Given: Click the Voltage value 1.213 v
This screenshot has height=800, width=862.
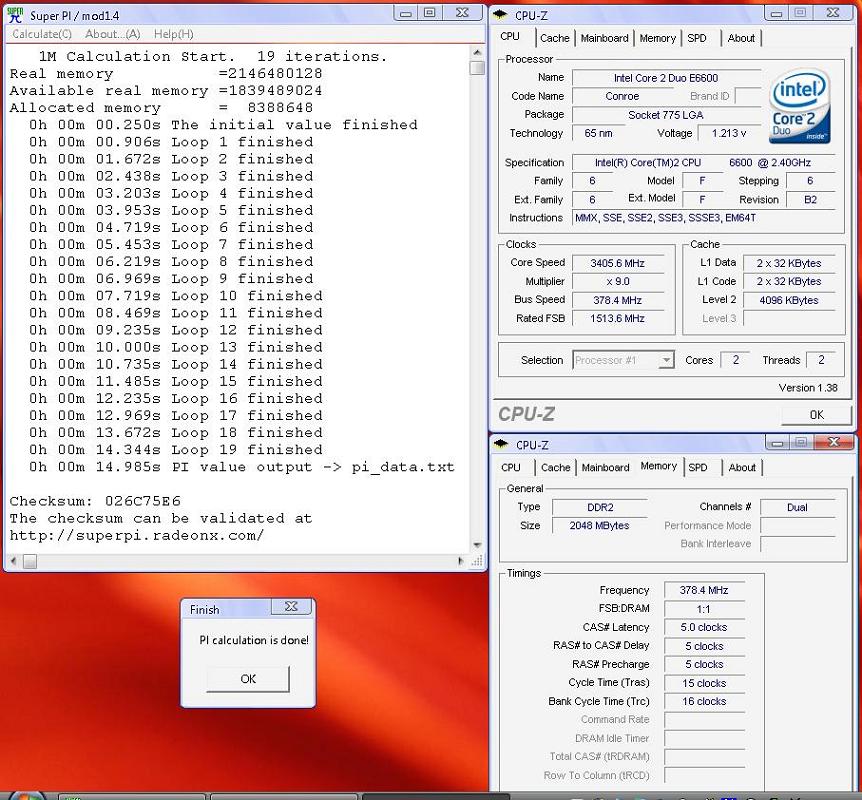Looking at the screenshot, I should [x=729, y=133].
